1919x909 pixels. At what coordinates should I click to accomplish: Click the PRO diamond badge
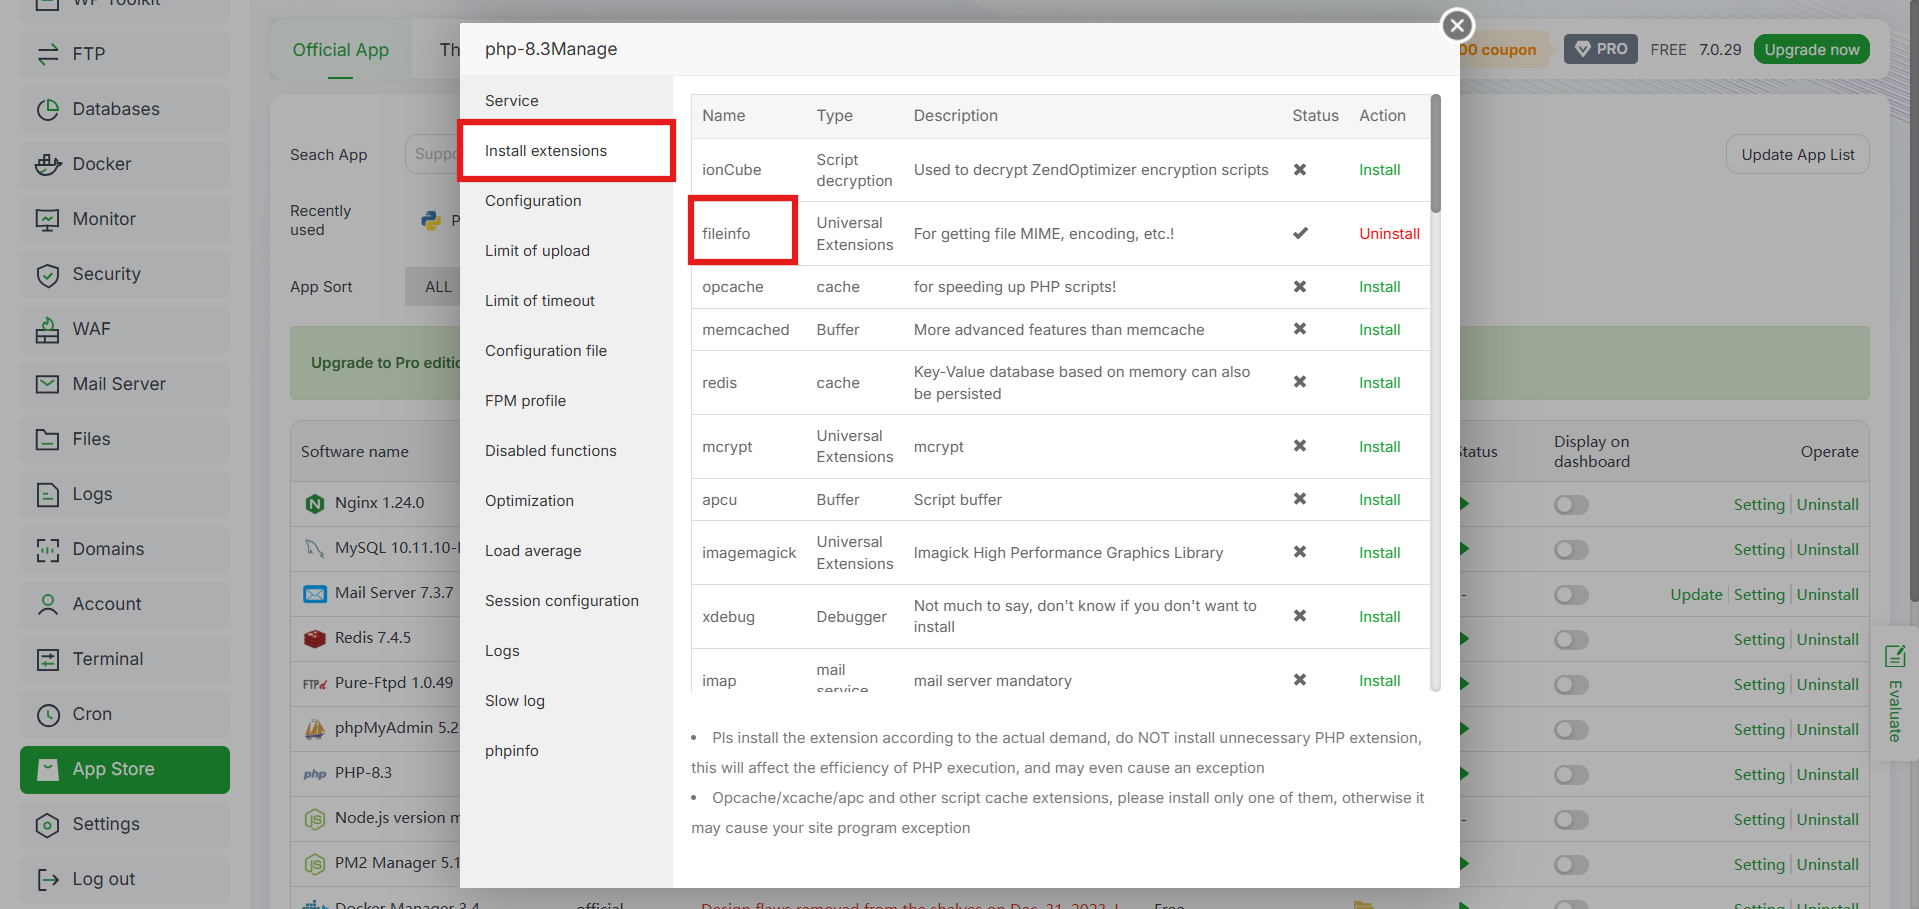coord(1600,49)
